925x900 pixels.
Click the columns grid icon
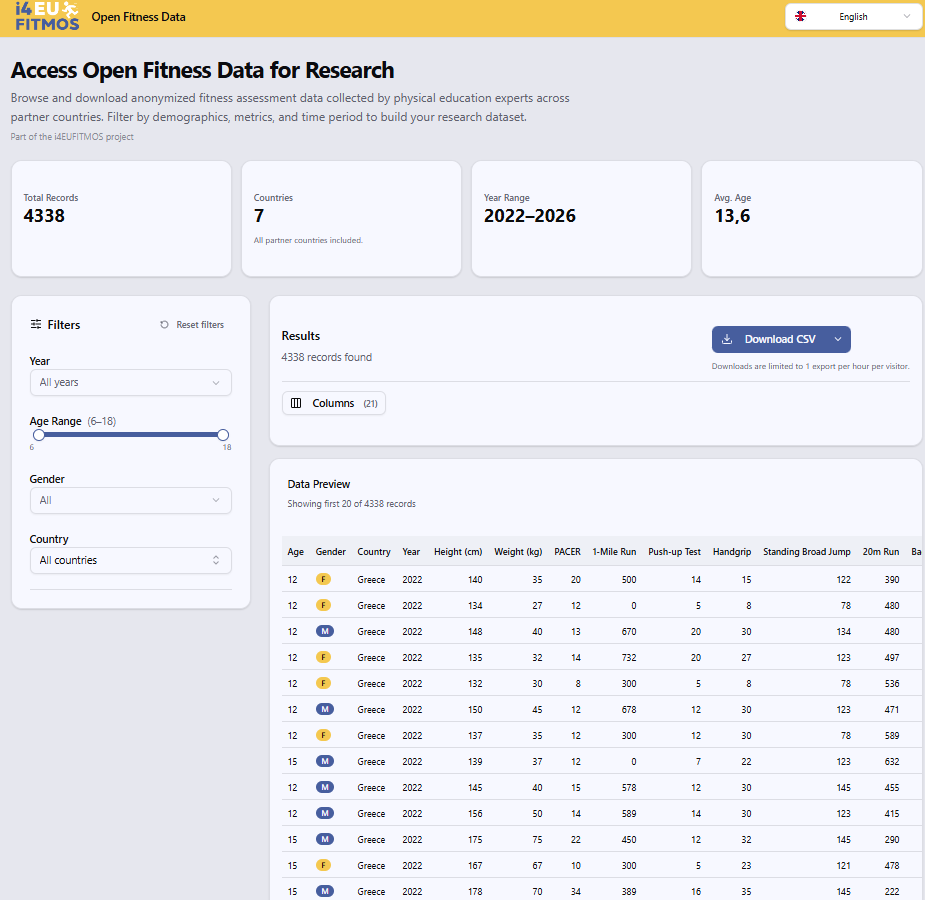click(296, 403)
